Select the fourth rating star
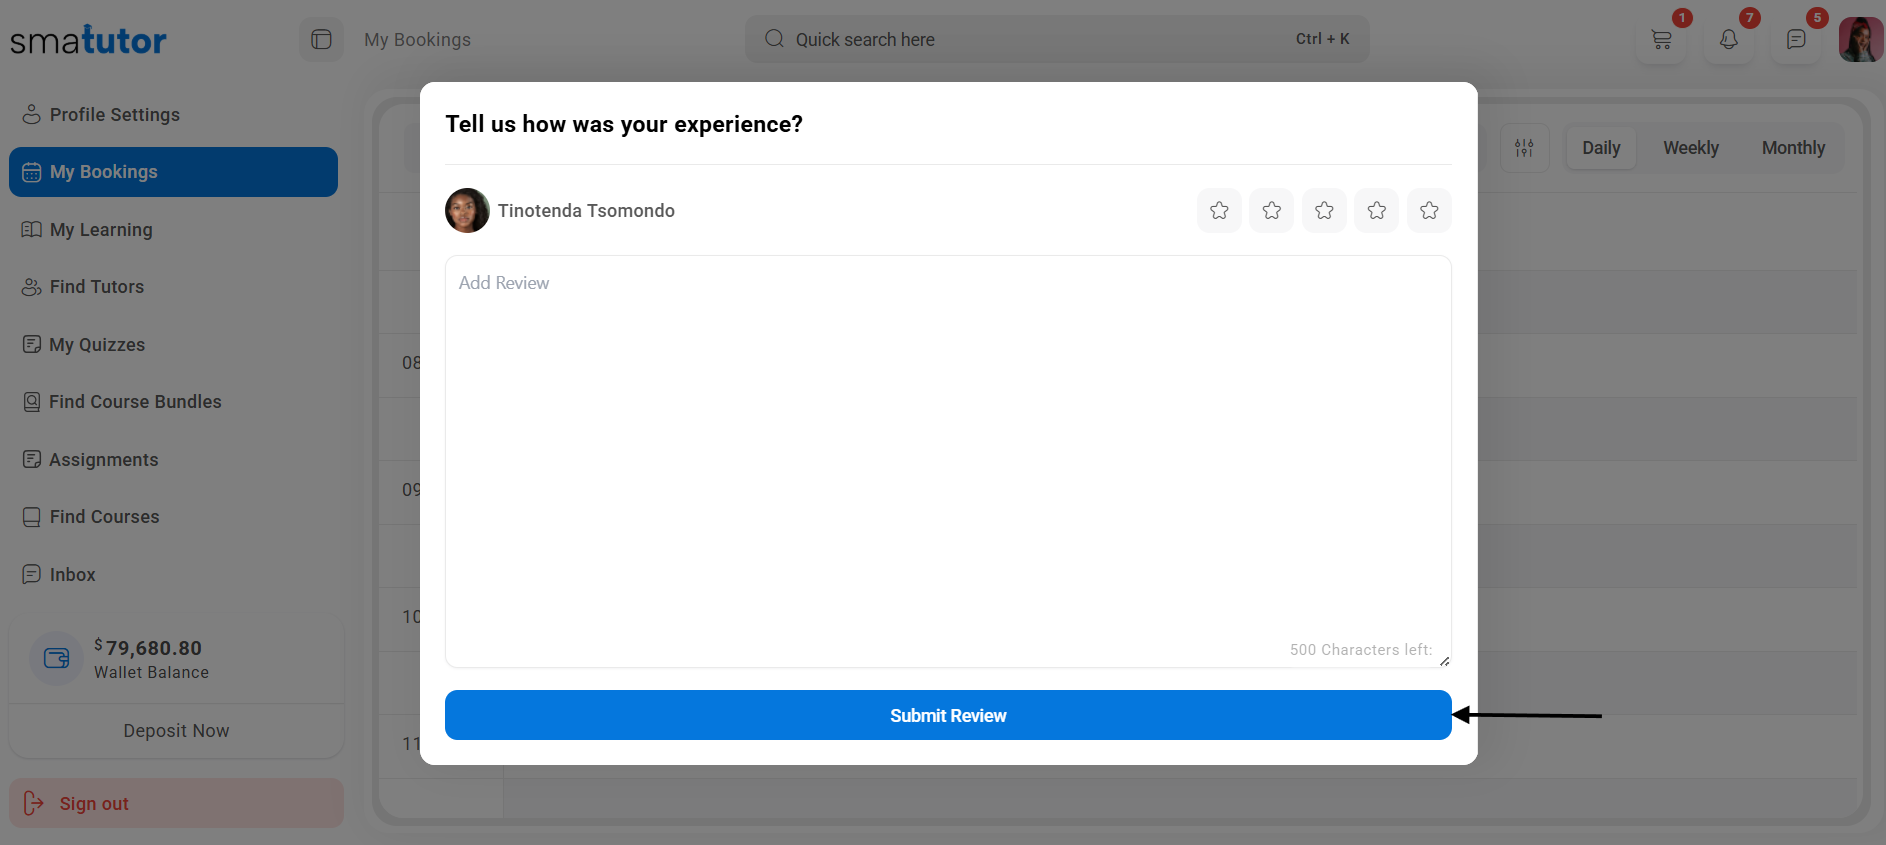This screenshot has height=845, width=1886. 1376,211
